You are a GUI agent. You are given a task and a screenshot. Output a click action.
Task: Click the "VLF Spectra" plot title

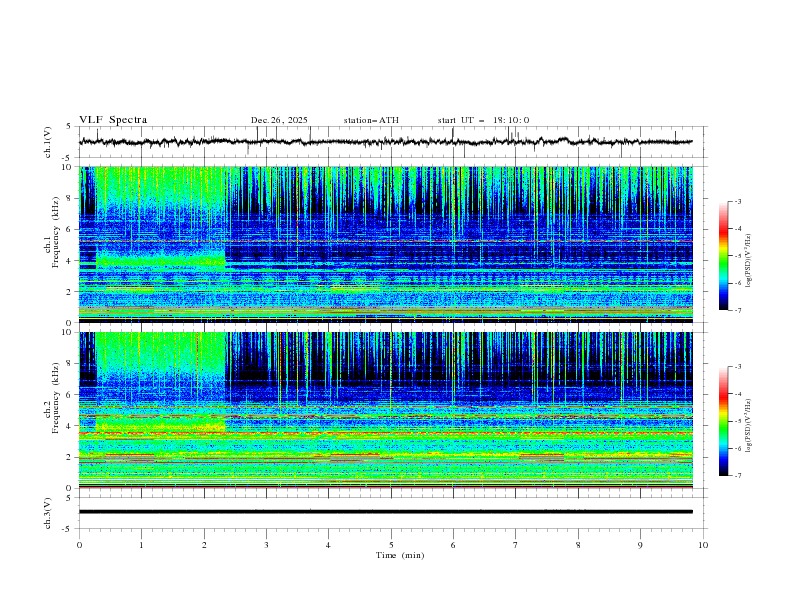click(113, 120)
